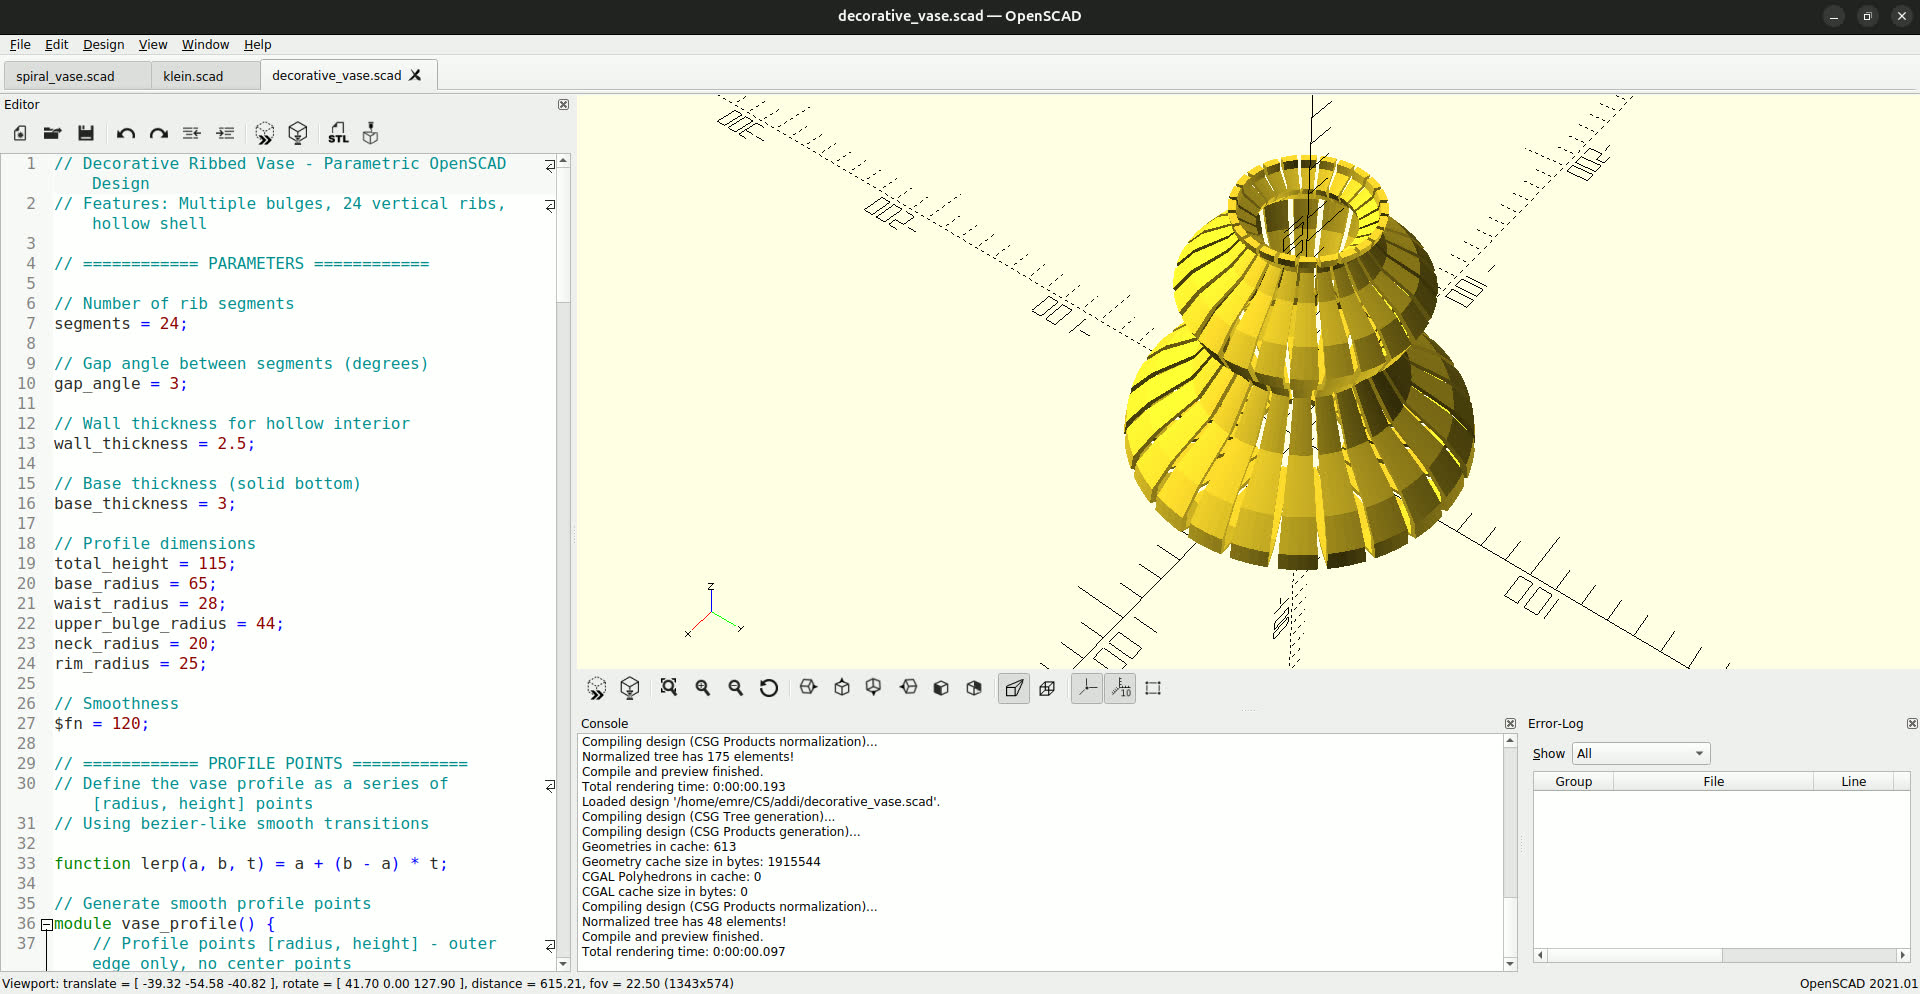Undo the last edit in the editor

click(125, 133)
